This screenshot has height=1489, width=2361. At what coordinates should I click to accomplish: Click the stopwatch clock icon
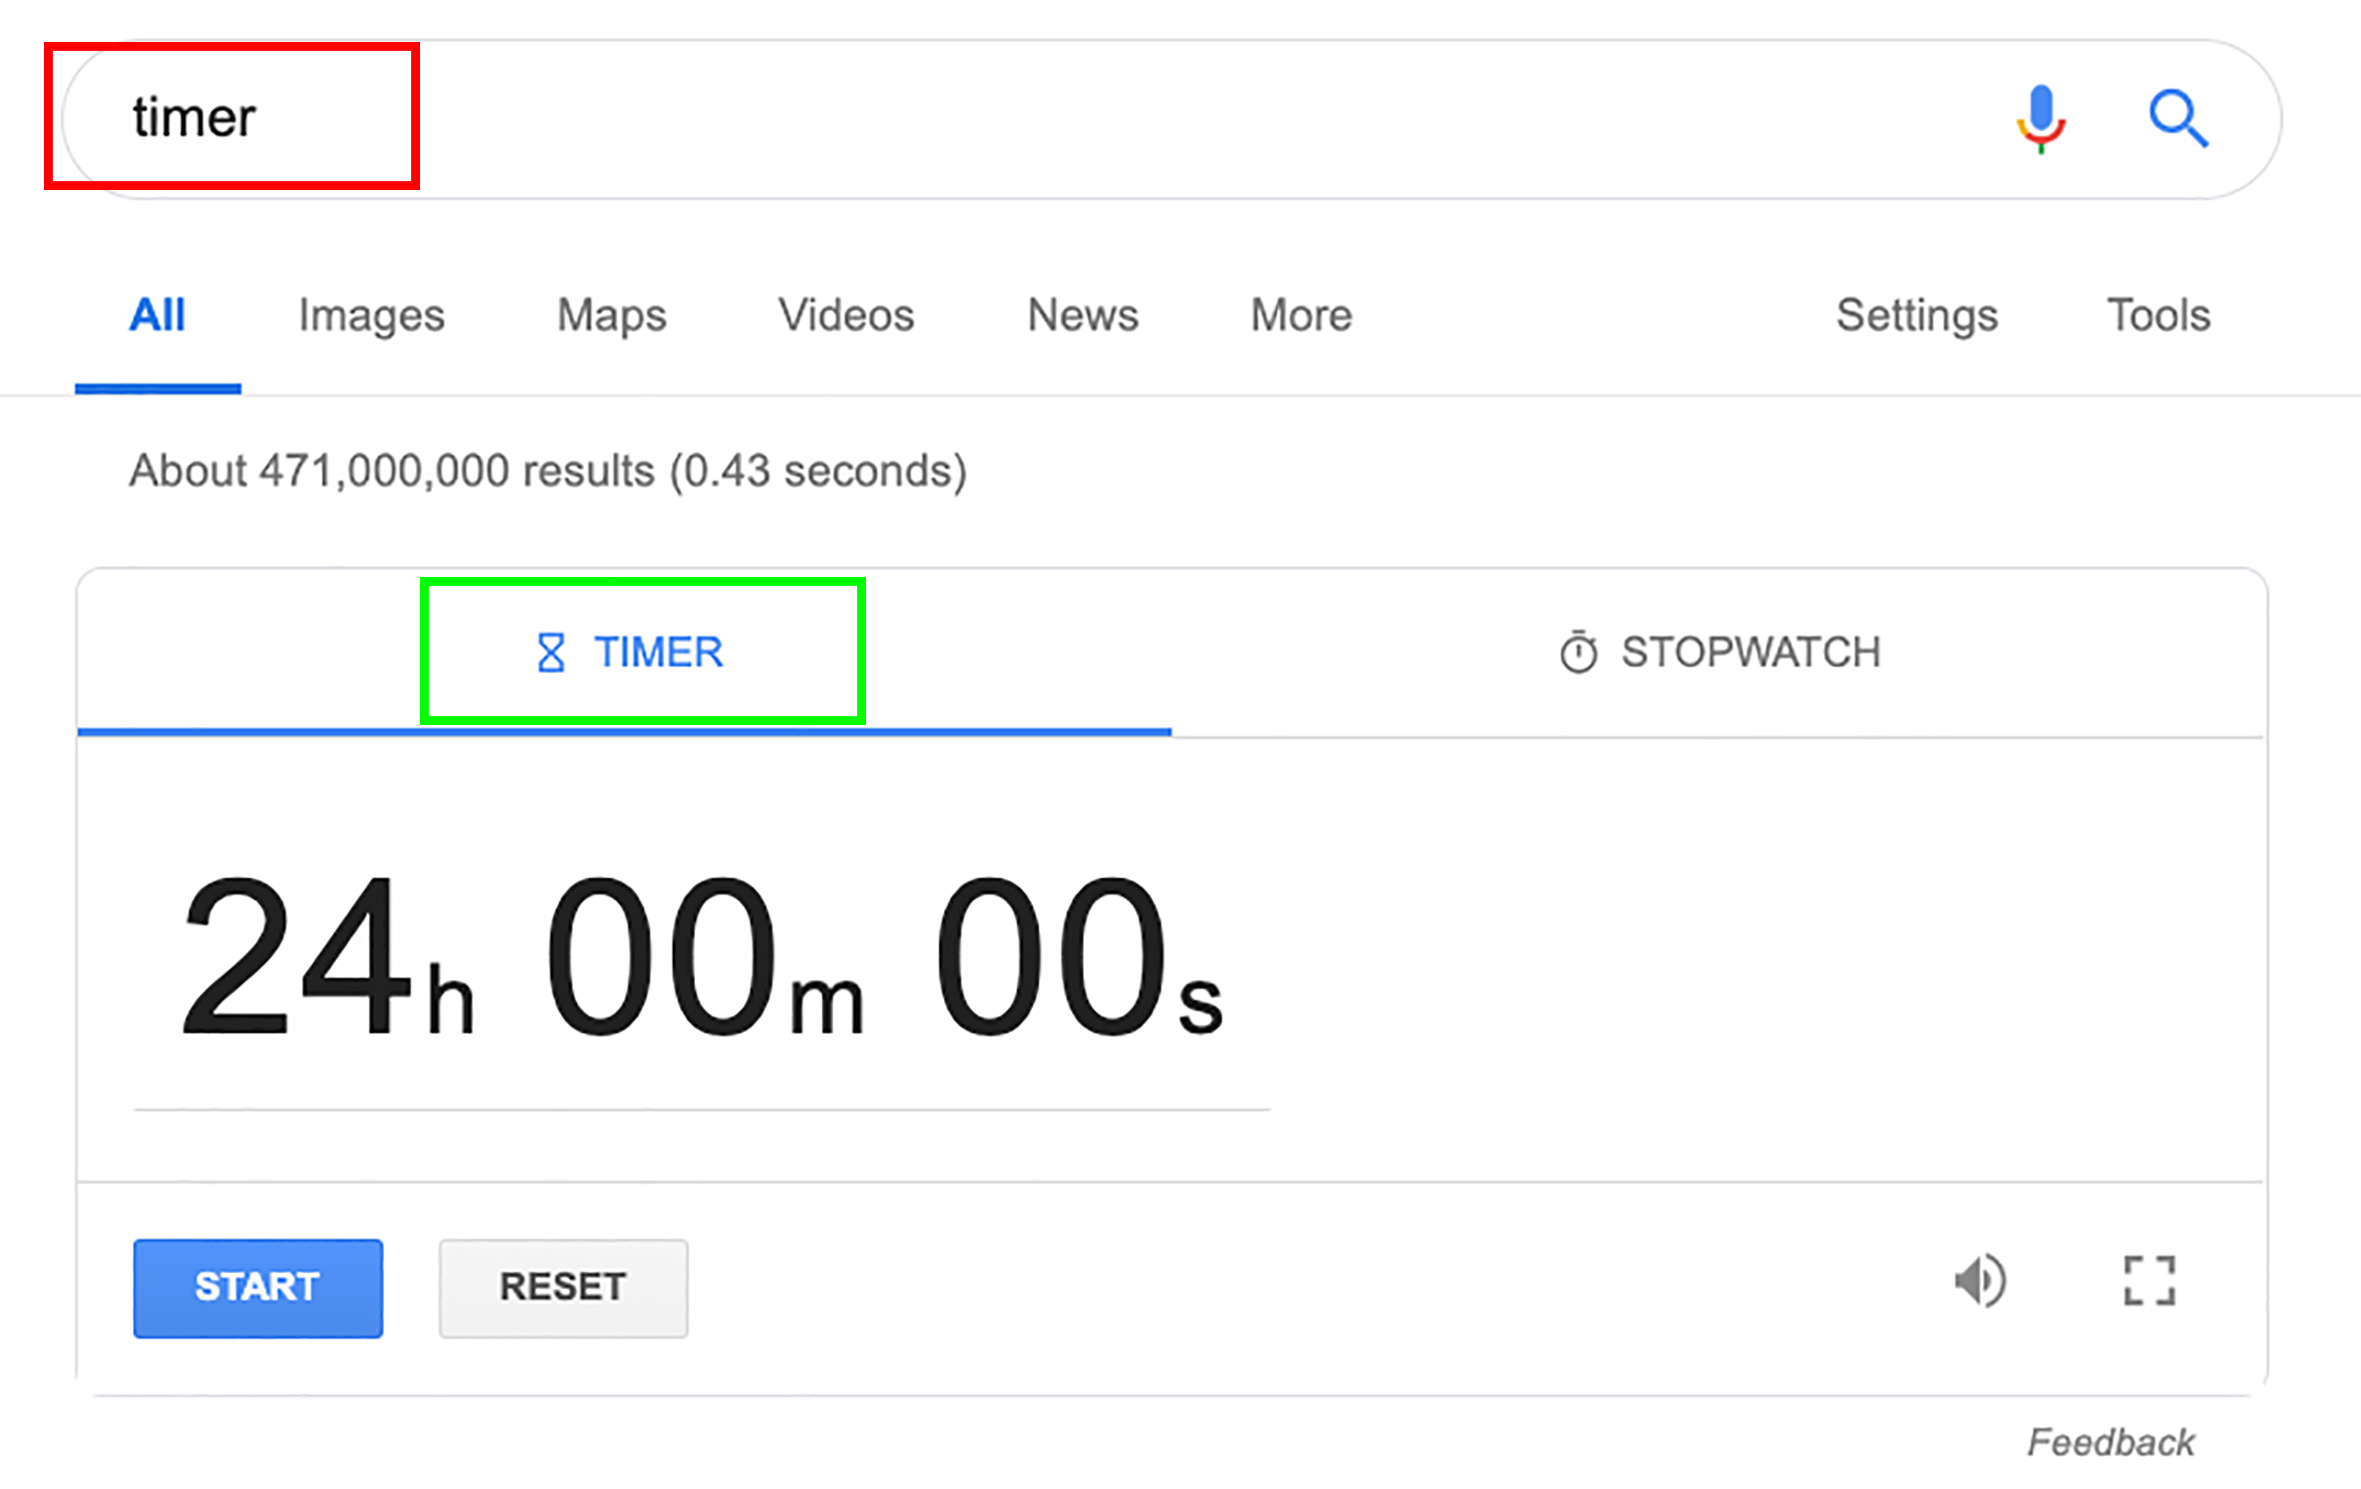[x=1578, y=652]
